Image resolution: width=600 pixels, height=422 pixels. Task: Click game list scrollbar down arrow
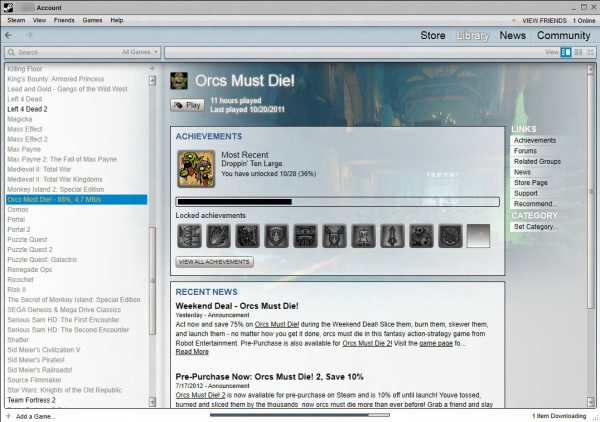(x=152, y=401)
